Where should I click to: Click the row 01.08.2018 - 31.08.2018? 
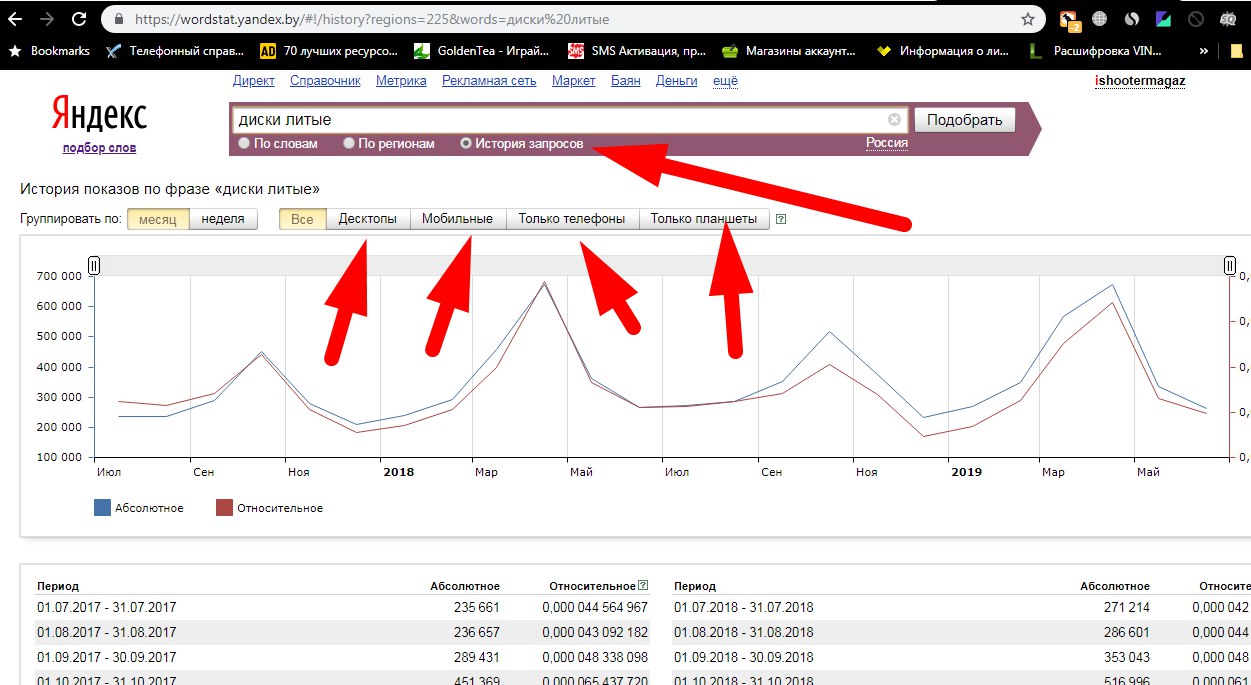960,632
